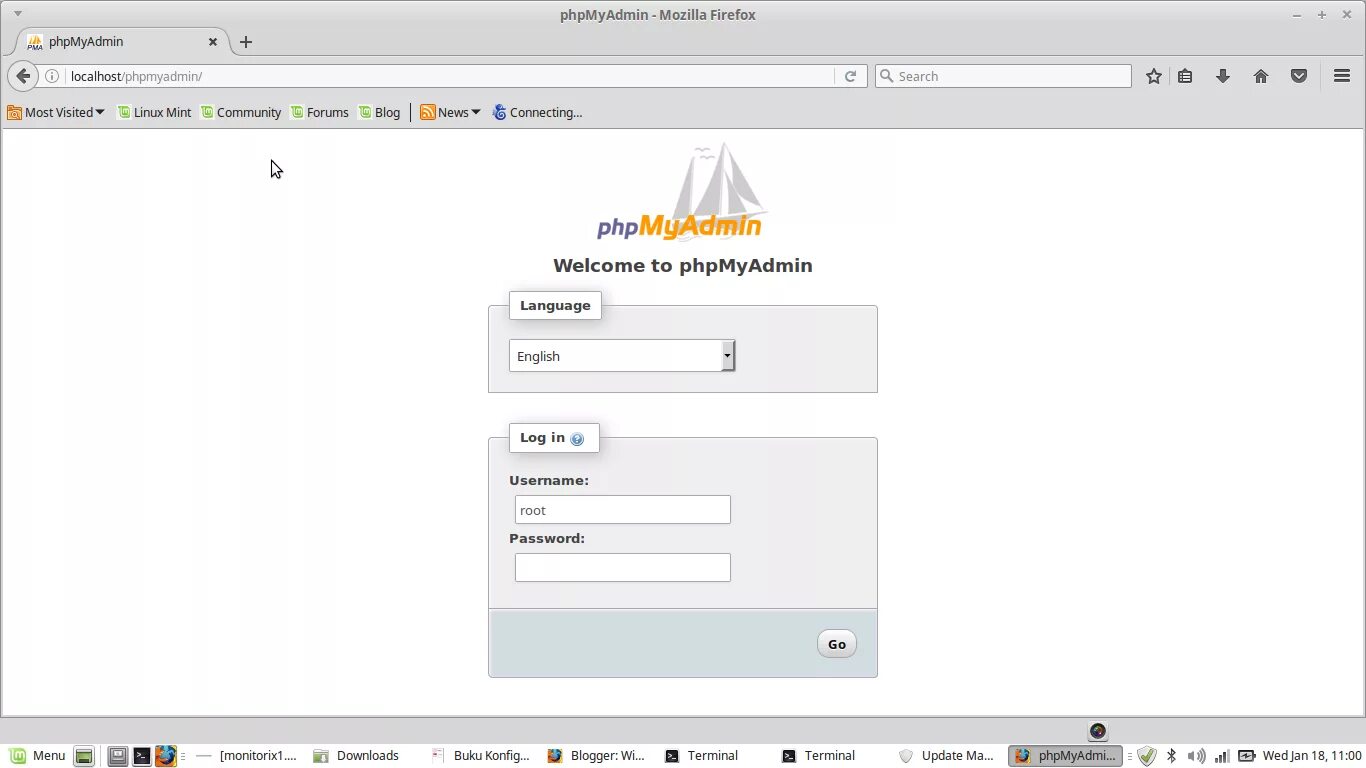Click the browser back arrow button
The height and width of the screenshot is (768, 1366).
(23, 76)
